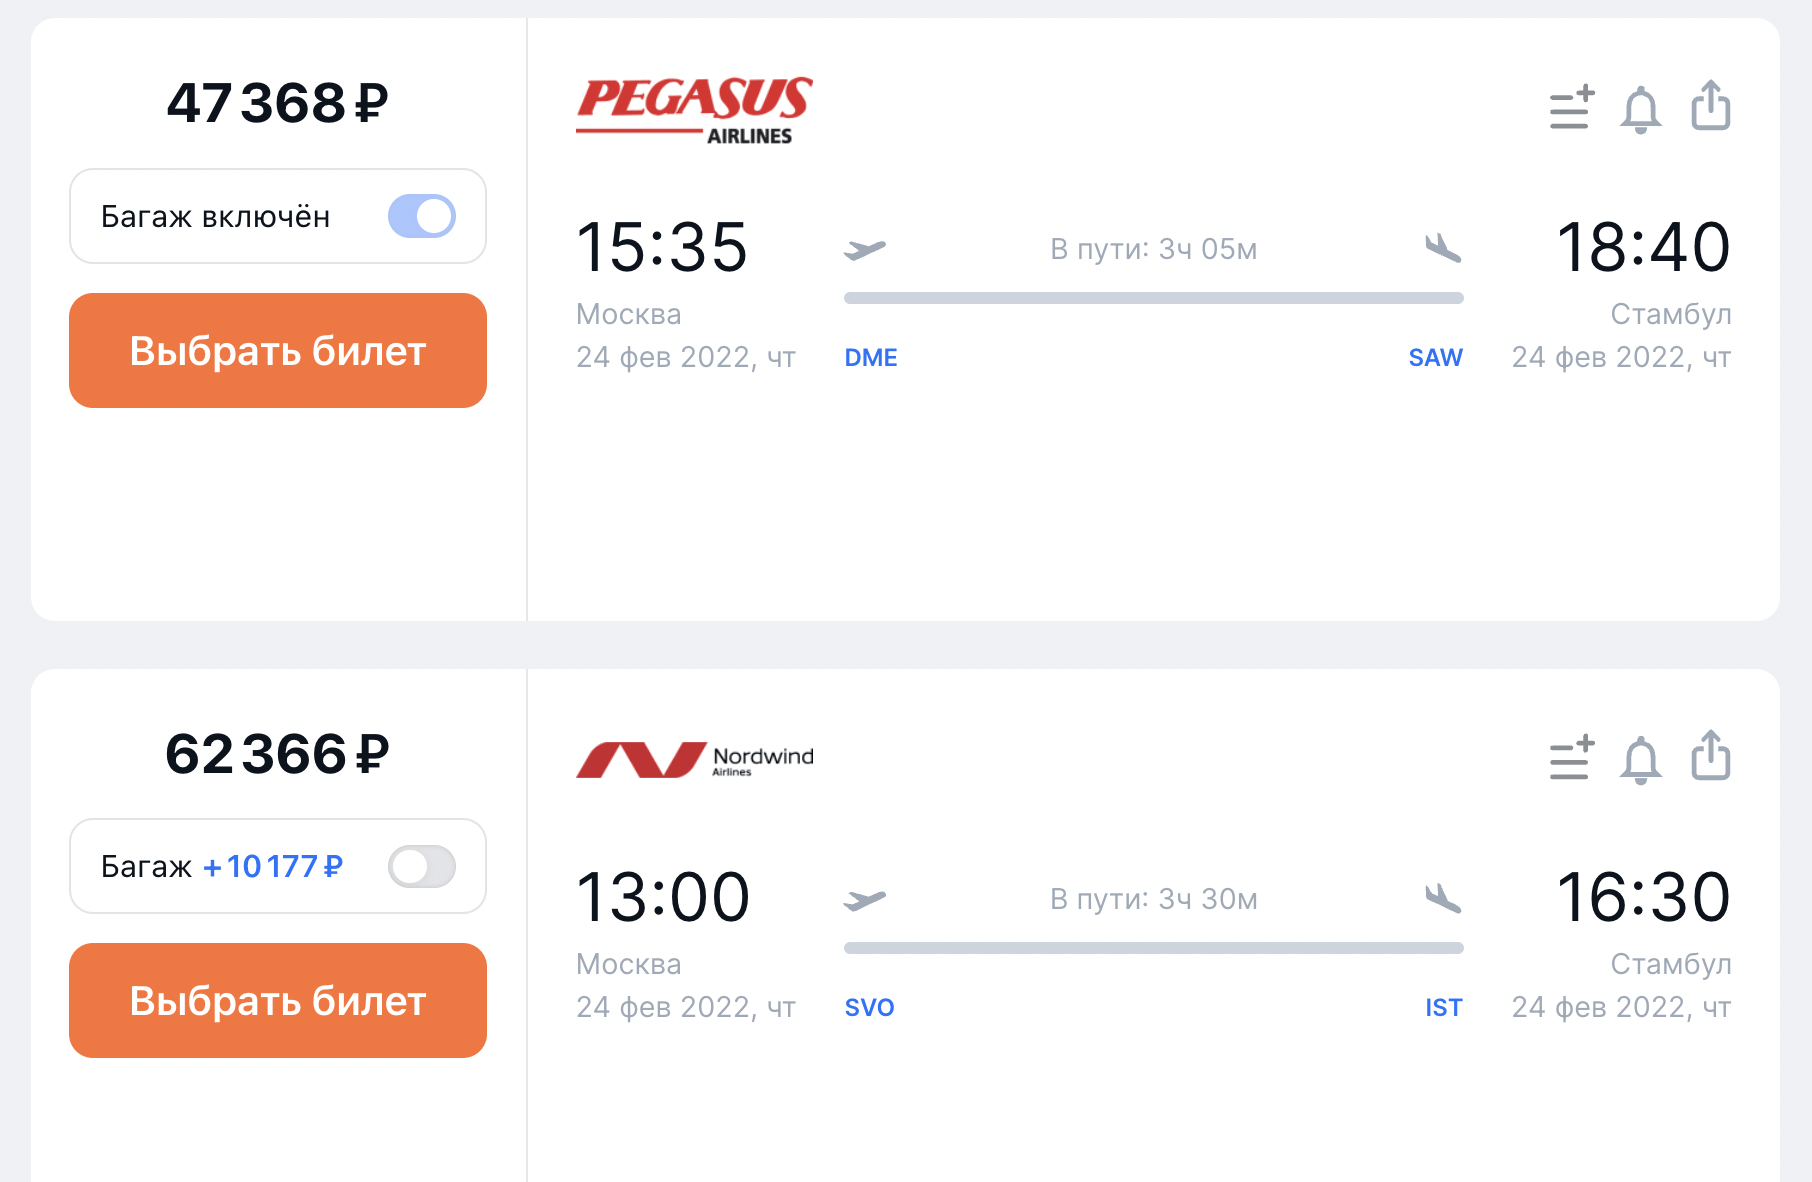
Task: Turn off the included baggage toggle
Action: 422,216
